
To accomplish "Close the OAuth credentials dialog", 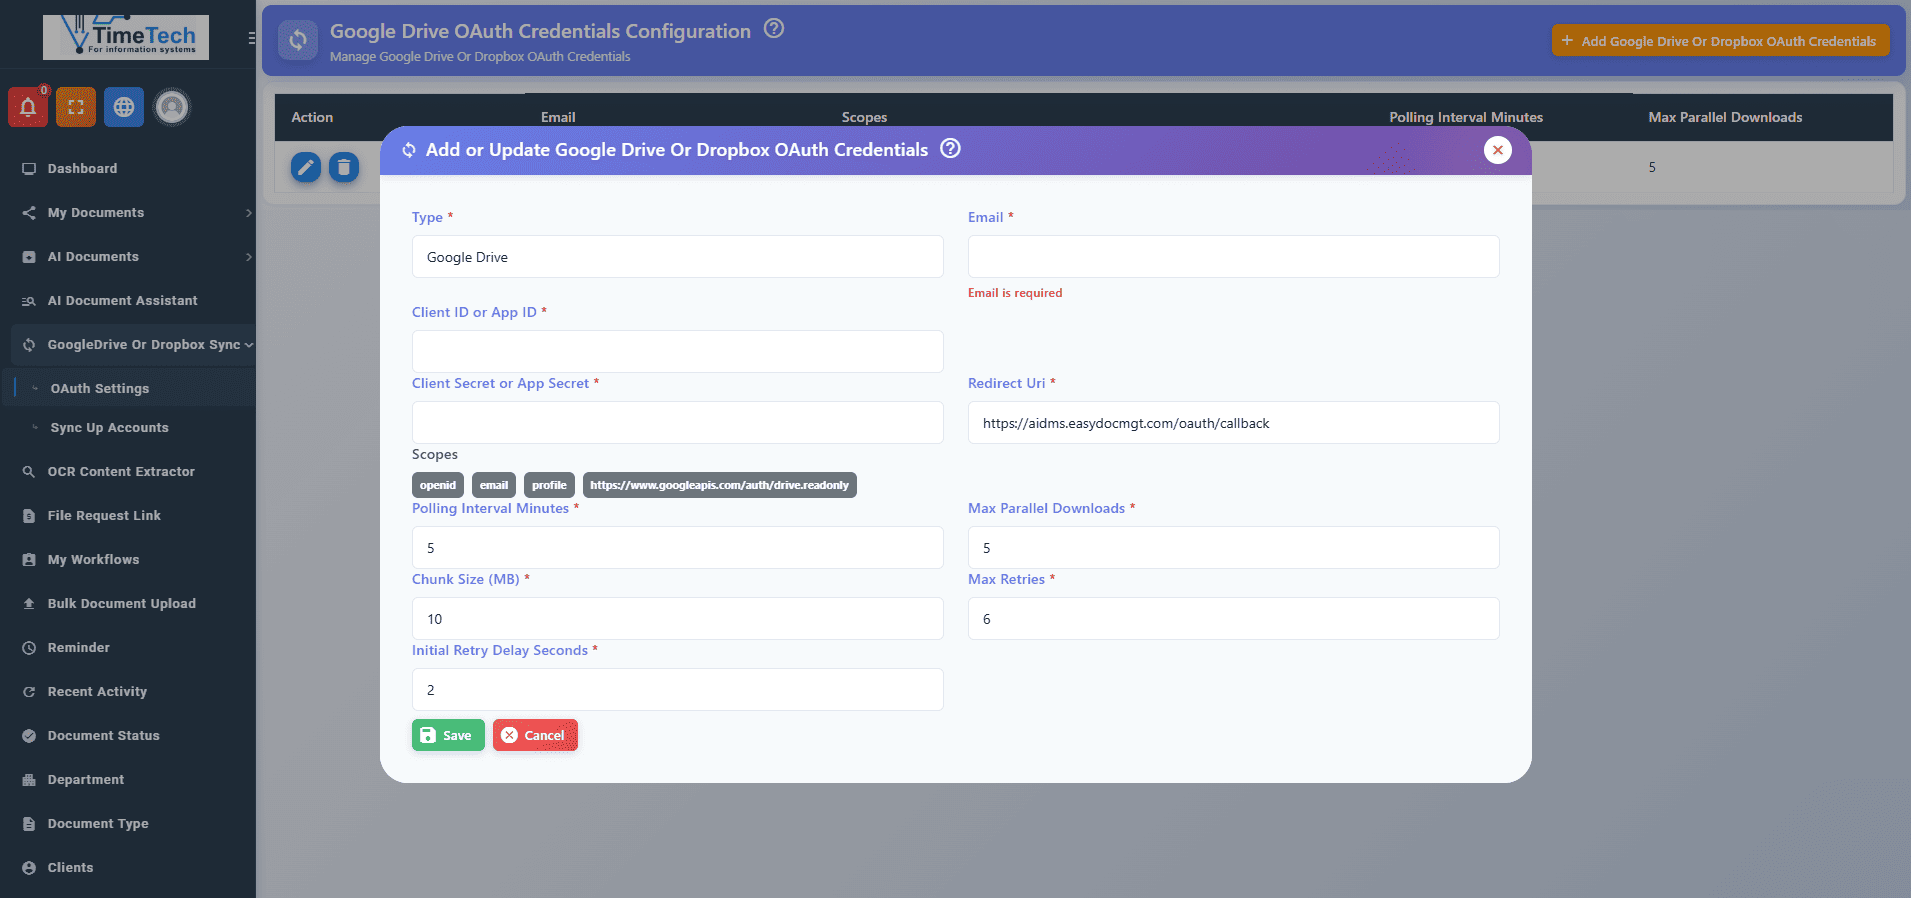I will (x=1498, y=150).
